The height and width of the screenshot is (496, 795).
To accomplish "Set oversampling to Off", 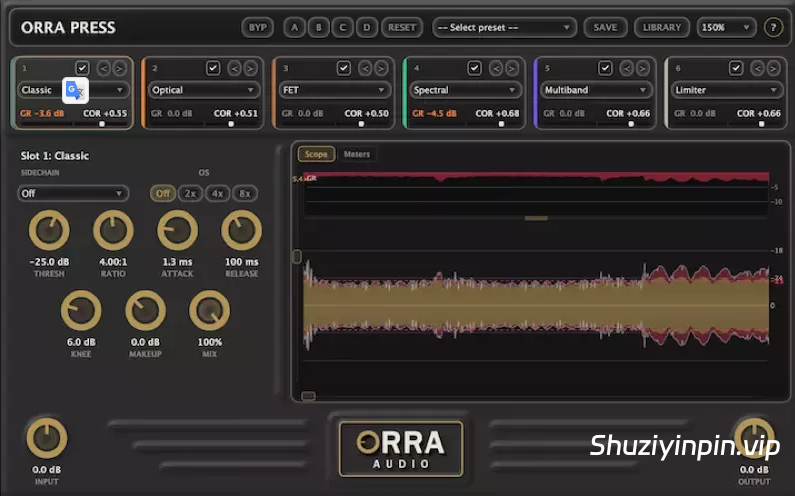I will pyautogui.click(x=163, y=193).
